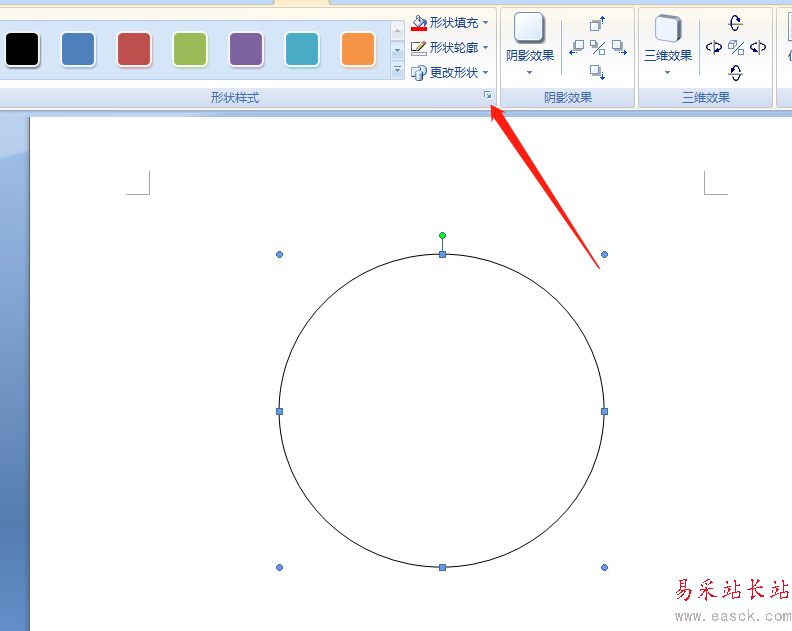Open the 三维效果 dropdown arrow

[667, 73]
